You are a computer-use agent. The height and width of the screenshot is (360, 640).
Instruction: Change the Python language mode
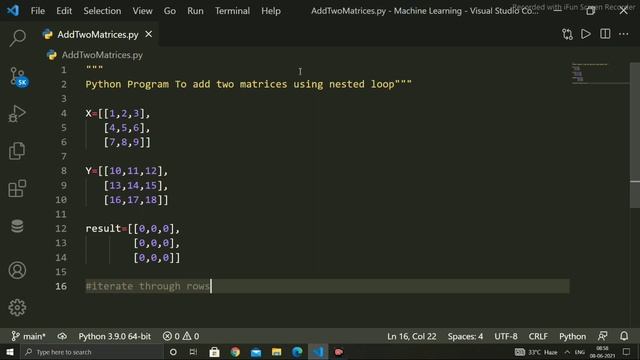pos(572,336)
